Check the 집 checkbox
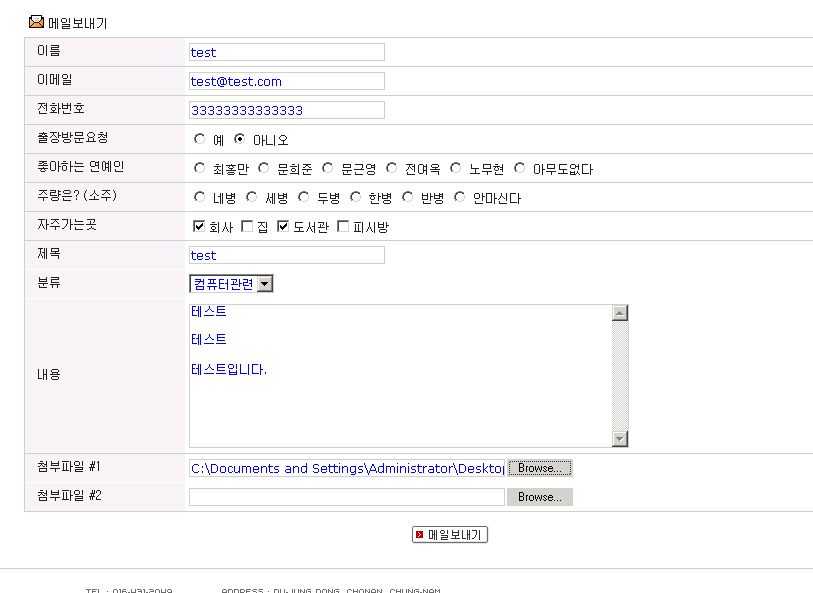This screenshot has height=593, width=813. click(x=247, y=227)
